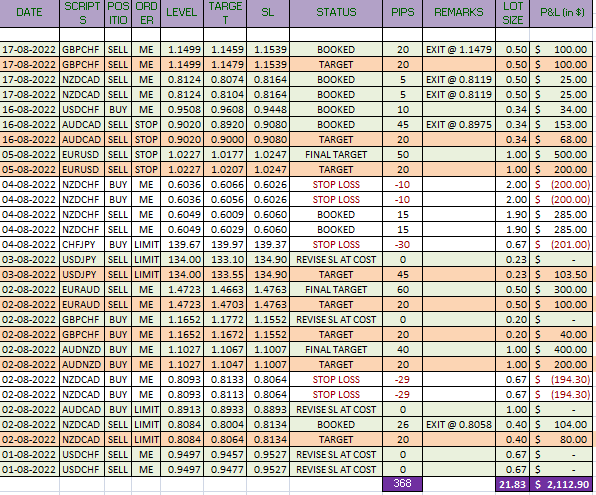Click the target cell 1.4663
596x495 pixels.
225,290
